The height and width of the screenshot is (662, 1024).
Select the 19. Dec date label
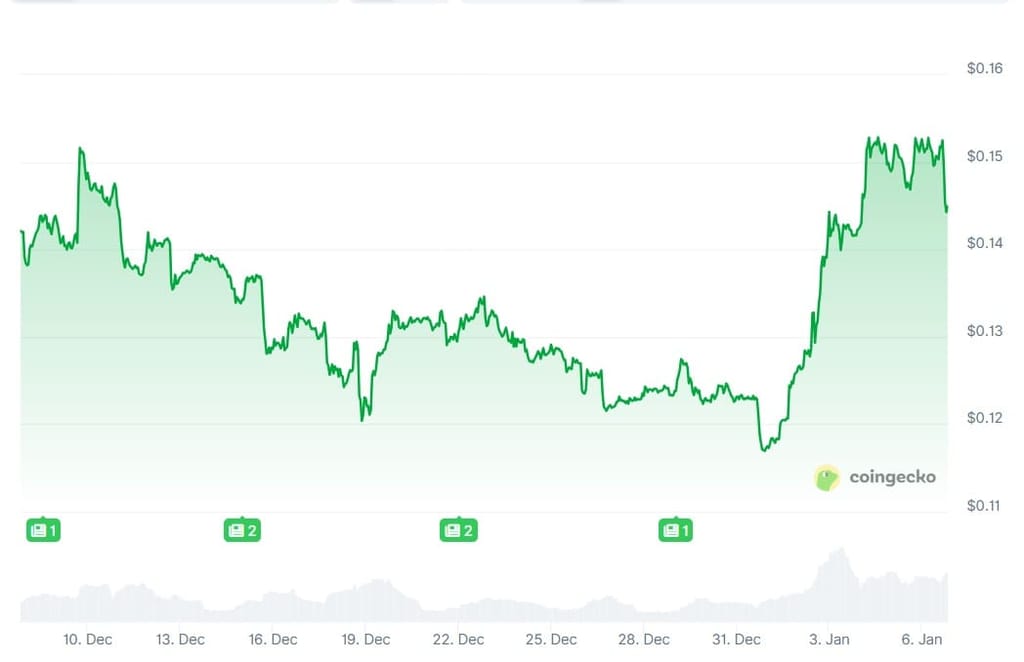click(x=366, y=640)
